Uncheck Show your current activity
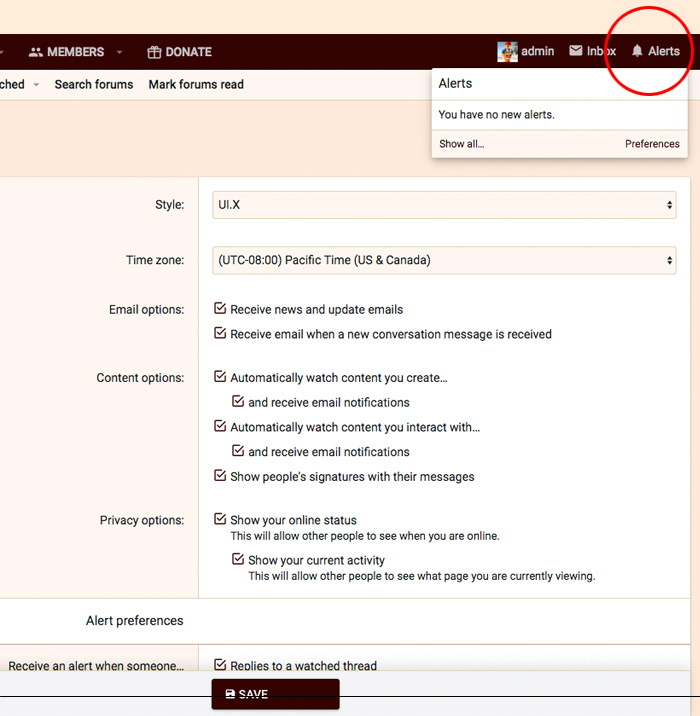 point(238,560)
